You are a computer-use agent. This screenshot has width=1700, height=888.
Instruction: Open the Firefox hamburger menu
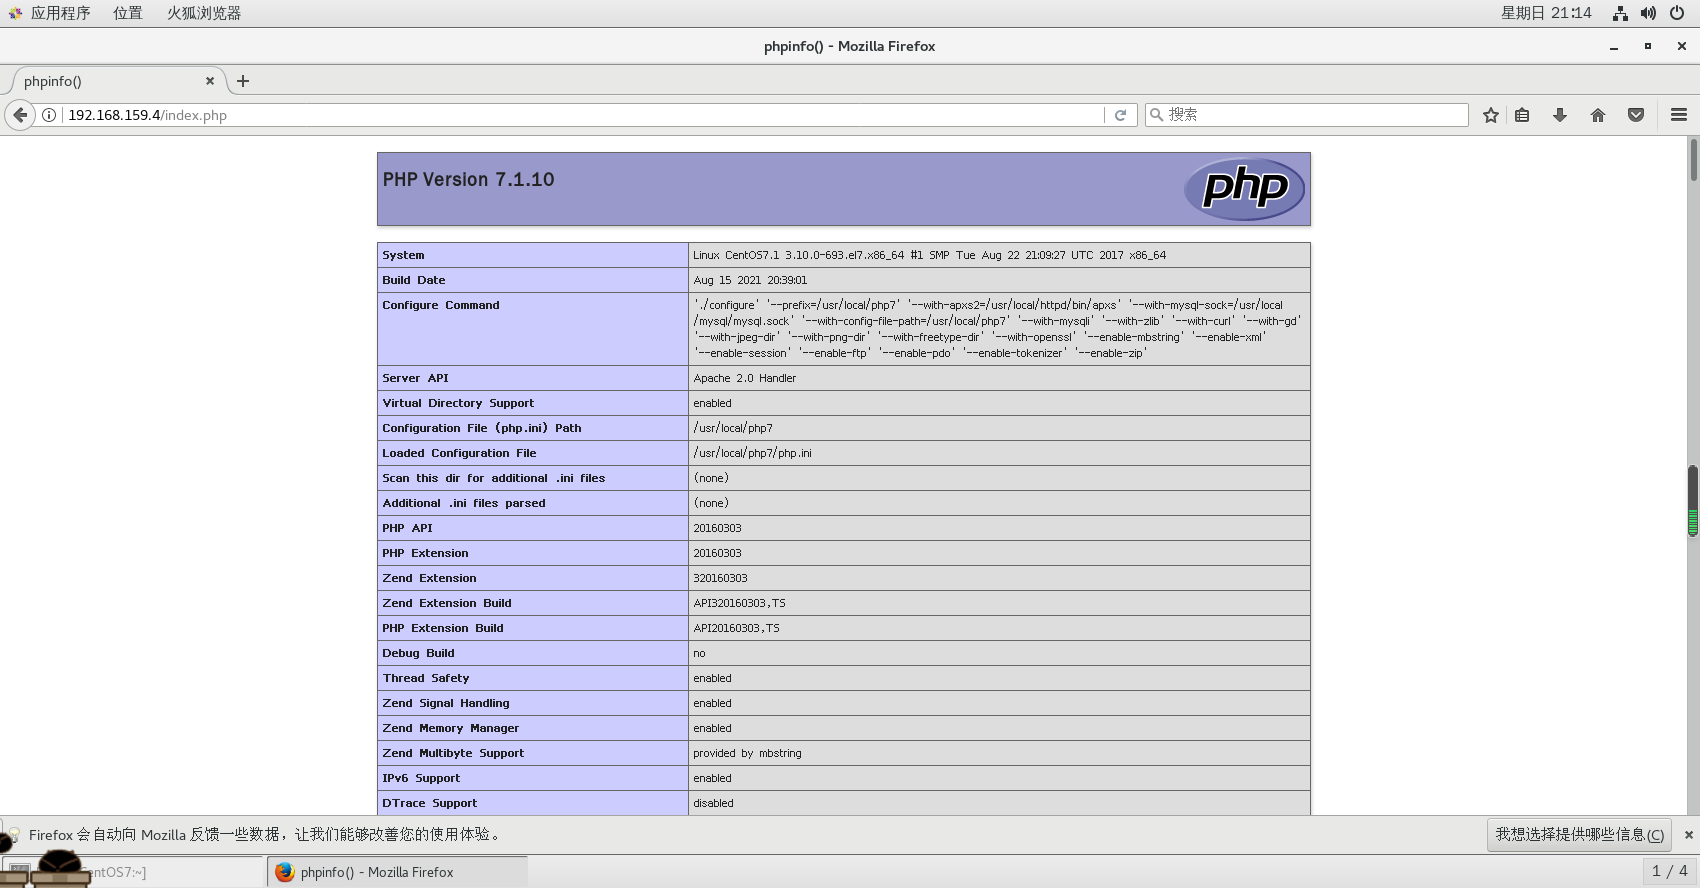click(x=1679, y=115)
